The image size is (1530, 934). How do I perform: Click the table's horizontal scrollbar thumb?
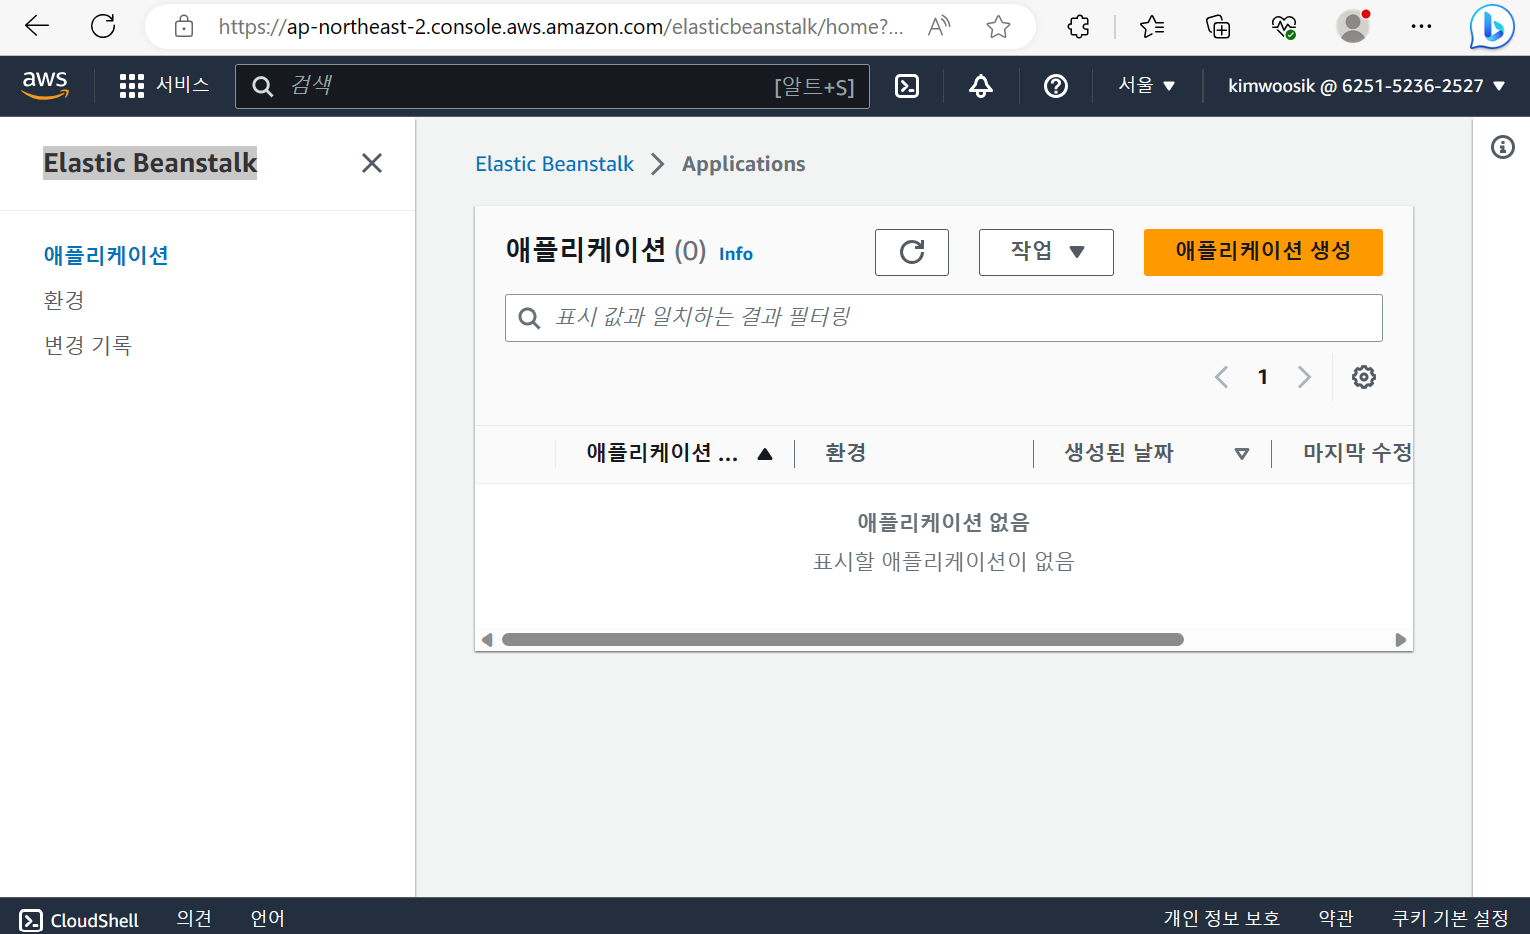[x=843, y=640]
